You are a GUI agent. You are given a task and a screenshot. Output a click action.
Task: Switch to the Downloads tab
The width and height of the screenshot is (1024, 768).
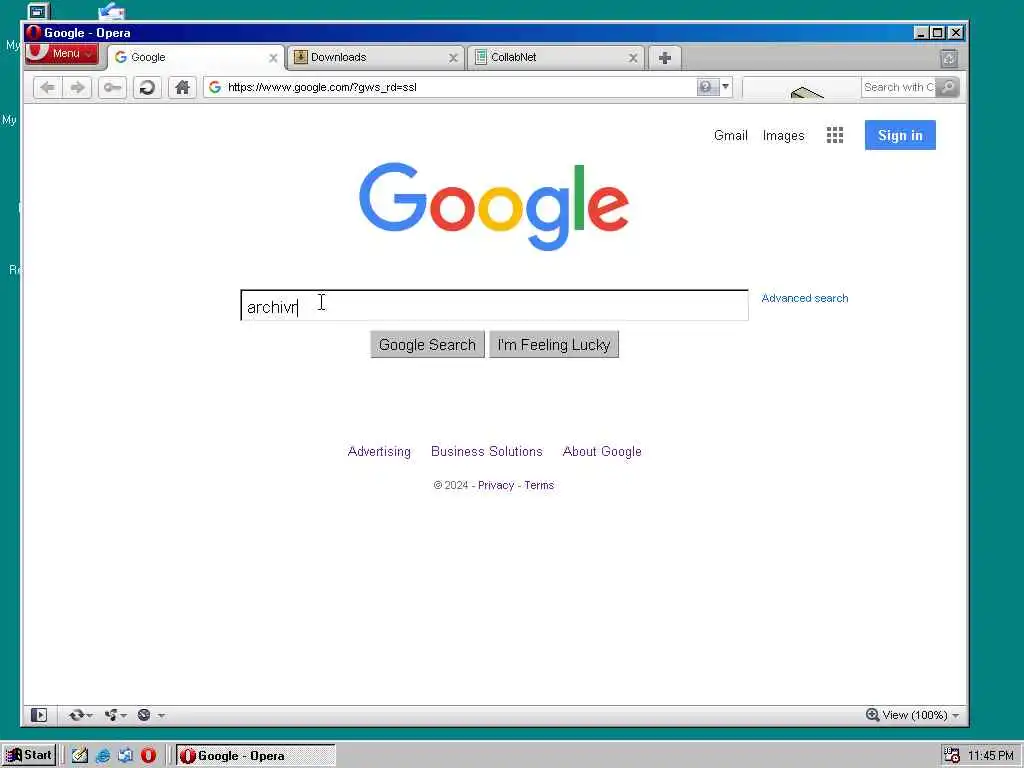pyautogui.click(x=376, y=57)
